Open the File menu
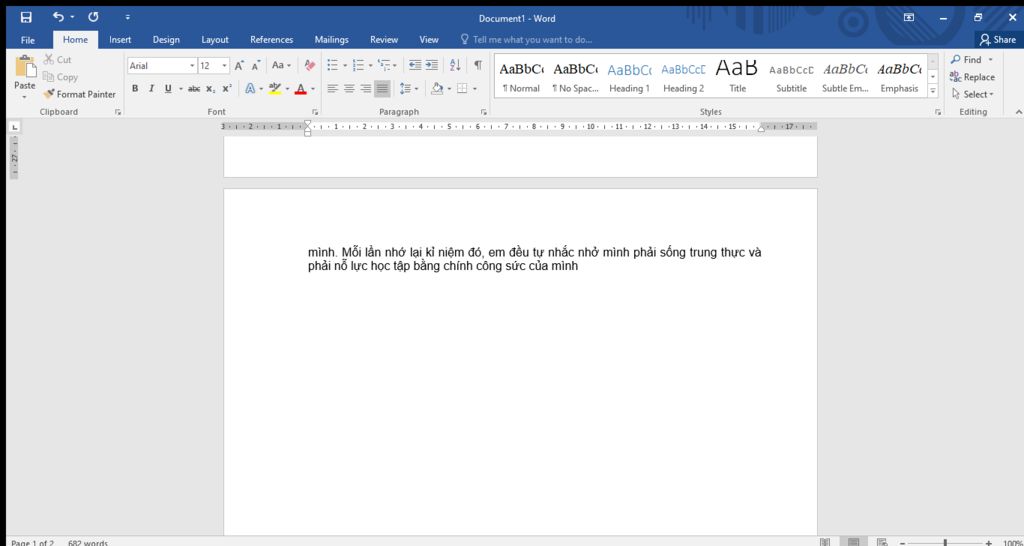The width and height of the screenshot is (1024, 546). (27, 40)
